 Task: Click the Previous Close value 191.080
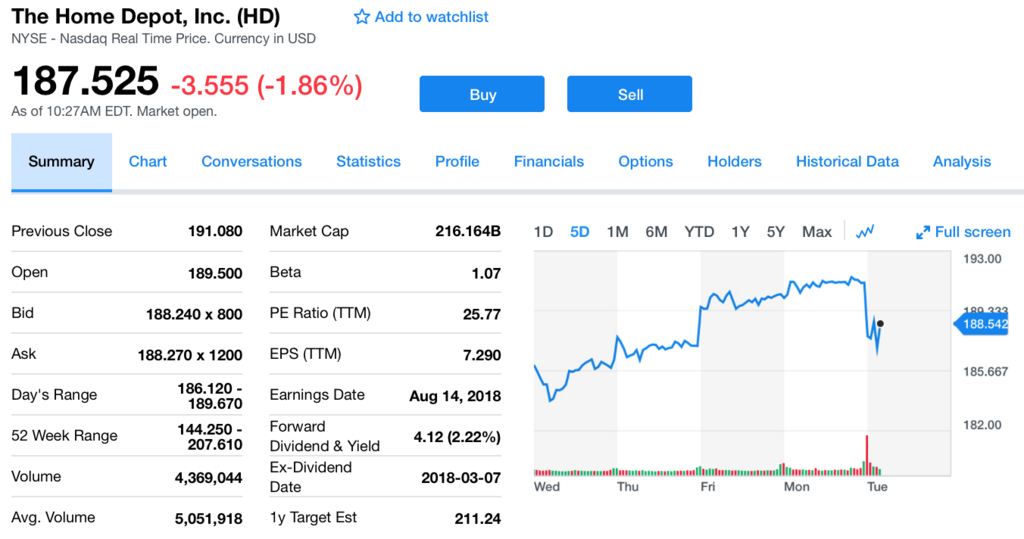[x=215, y=231]
